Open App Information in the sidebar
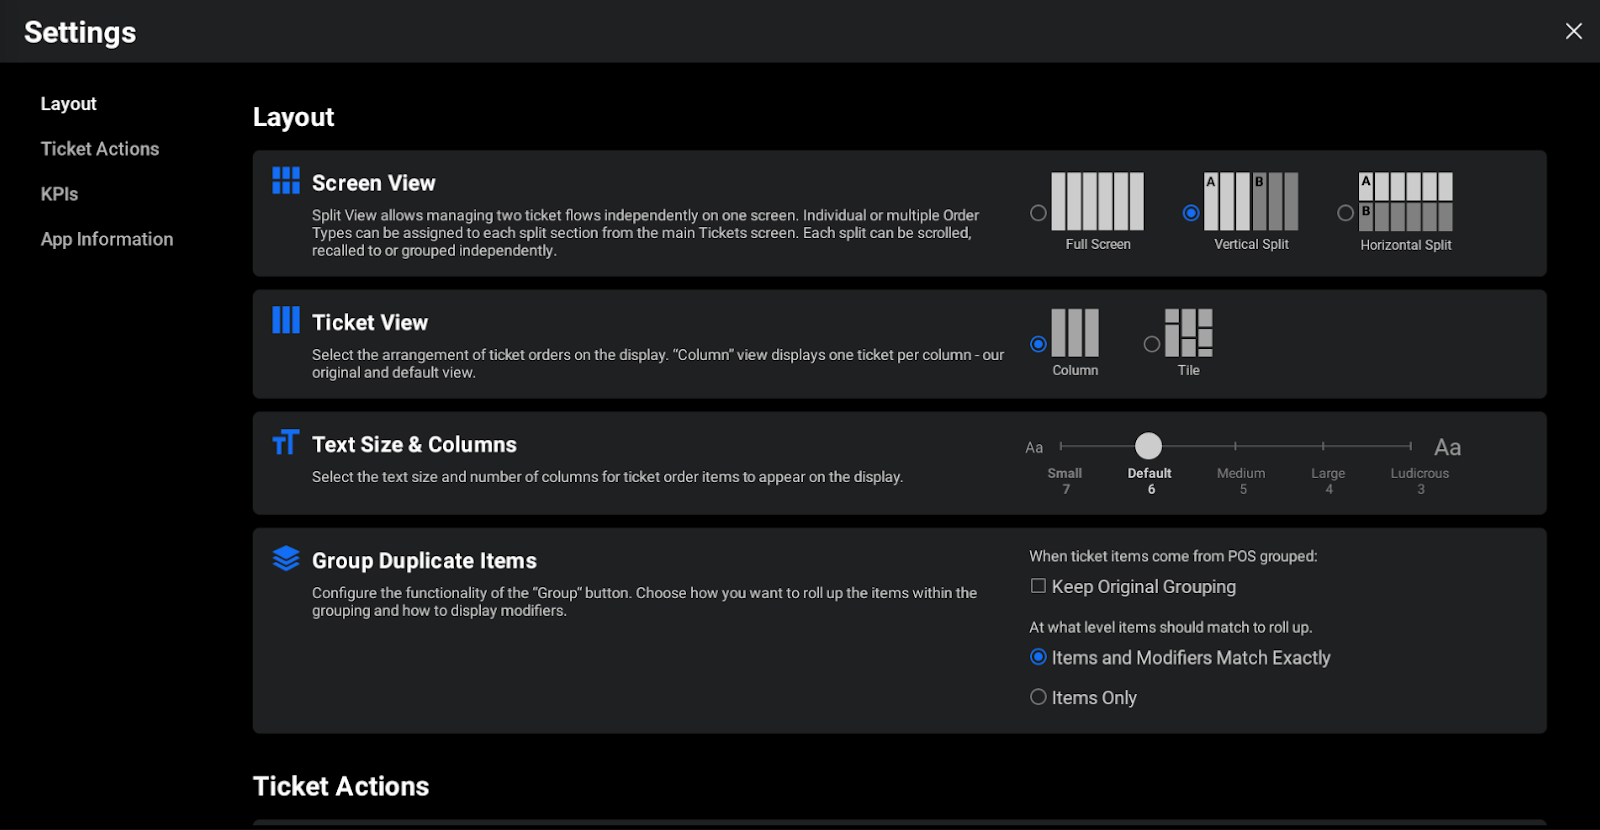1600x830 pixels. point(107,239)
